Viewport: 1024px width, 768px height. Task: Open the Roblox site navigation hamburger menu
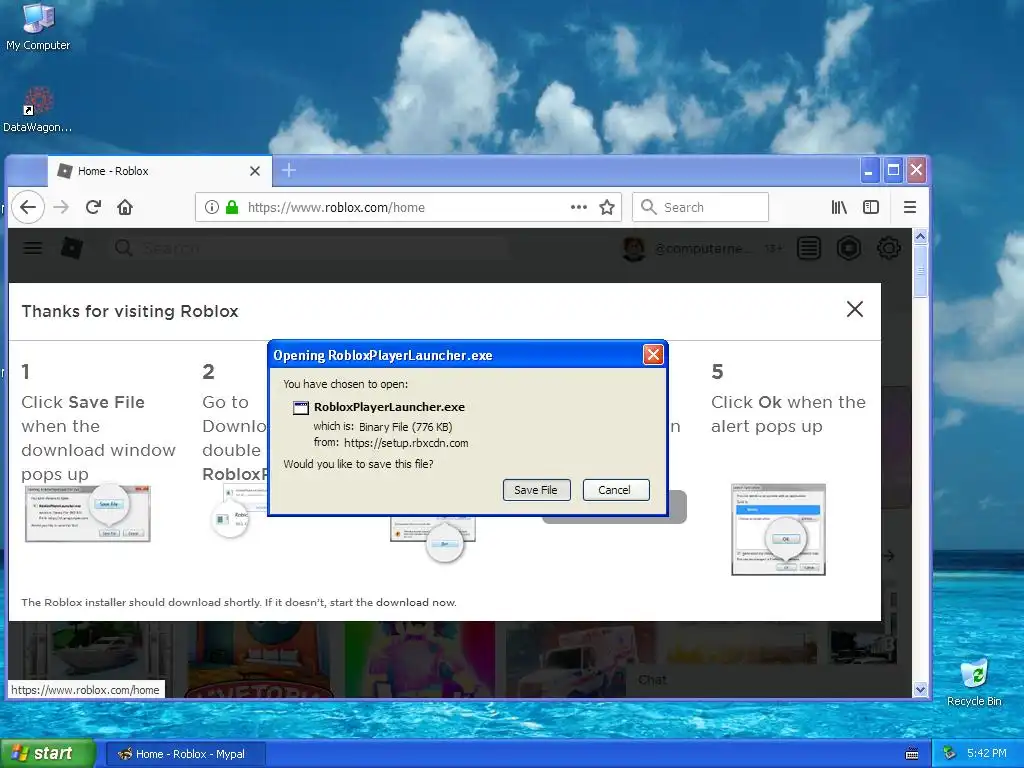pyautogui.click(x=33, y=248)
